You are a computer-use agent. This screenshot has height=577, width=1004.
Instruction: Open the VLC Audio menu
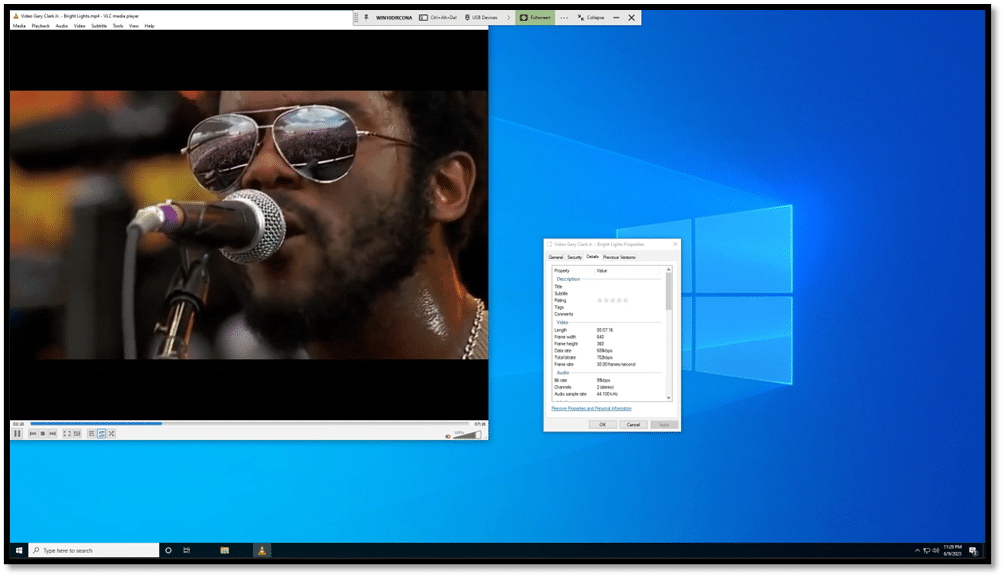pos(61,26)
